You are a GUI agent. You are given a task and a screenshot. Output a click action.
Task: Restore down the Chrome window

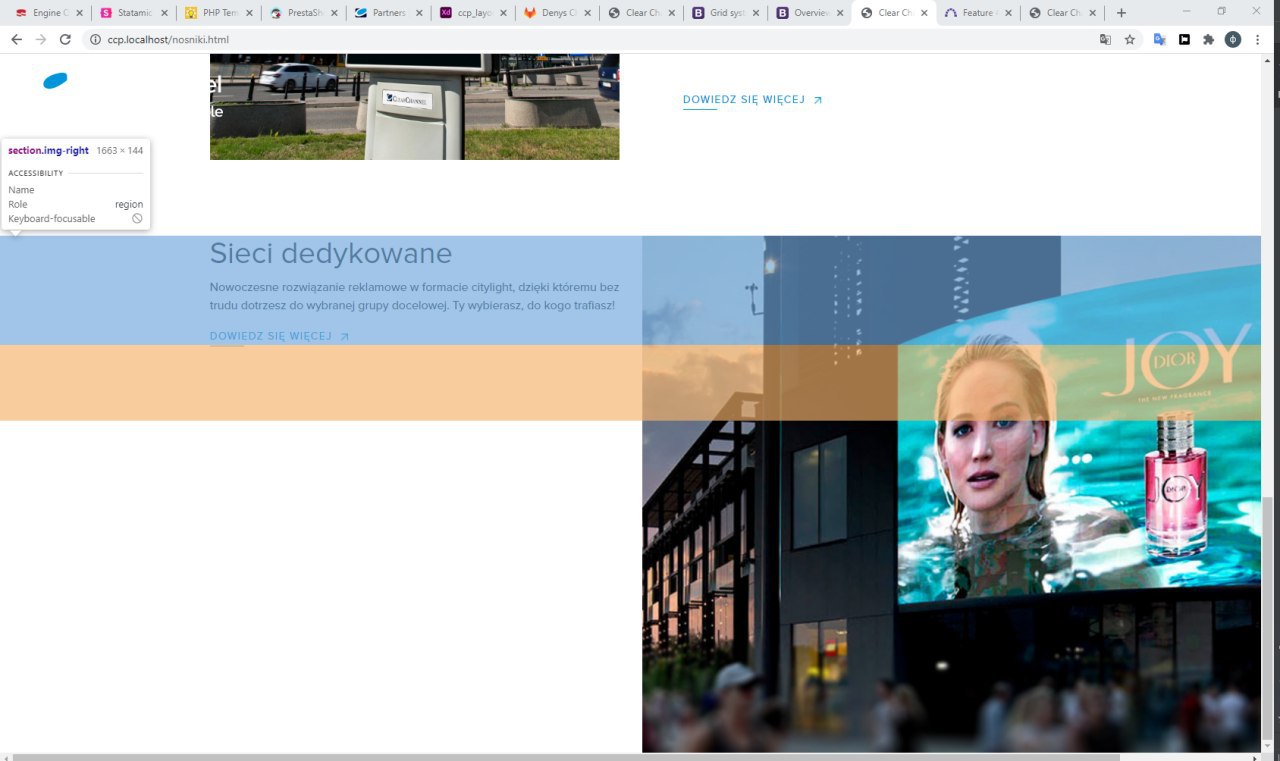coord(1221,11)
